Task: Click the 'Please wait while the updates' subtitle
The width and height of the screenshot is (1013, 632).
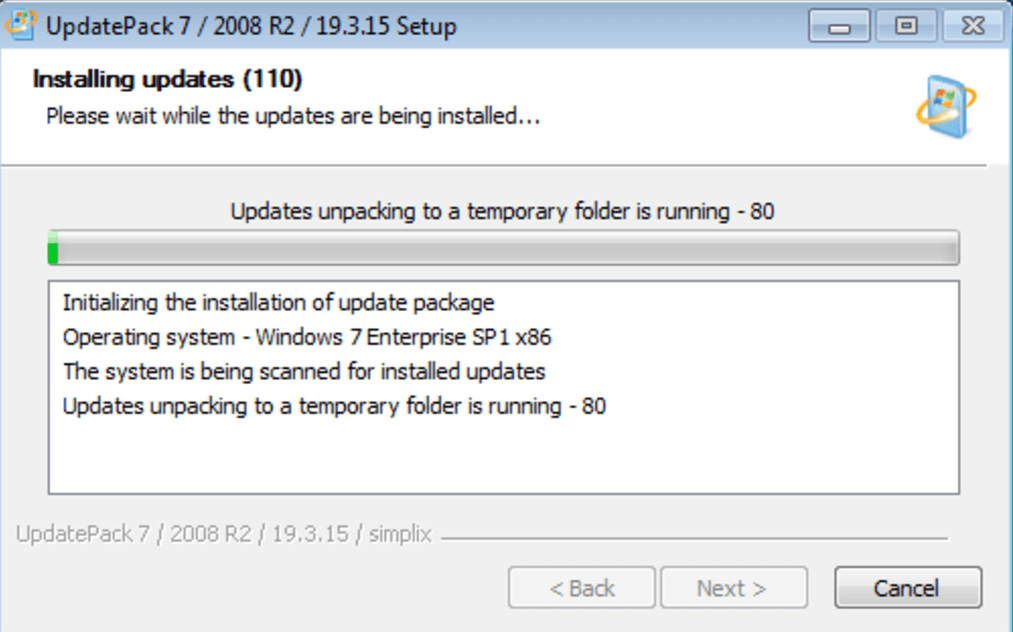Action: point(293,116)
